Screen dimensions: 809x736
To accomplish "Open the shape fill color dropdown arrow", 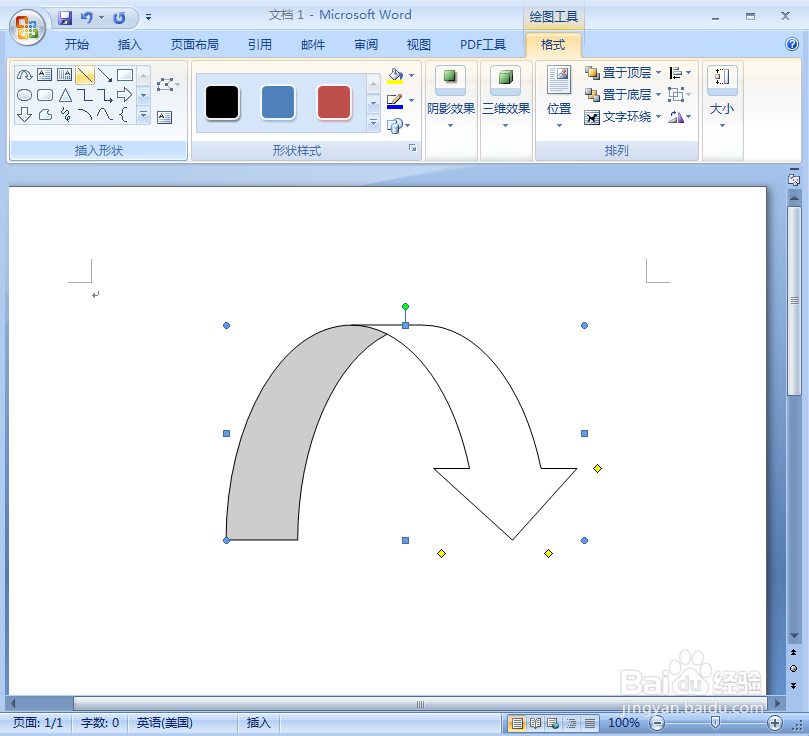I will pyautogui.click(x=411, y=76).
